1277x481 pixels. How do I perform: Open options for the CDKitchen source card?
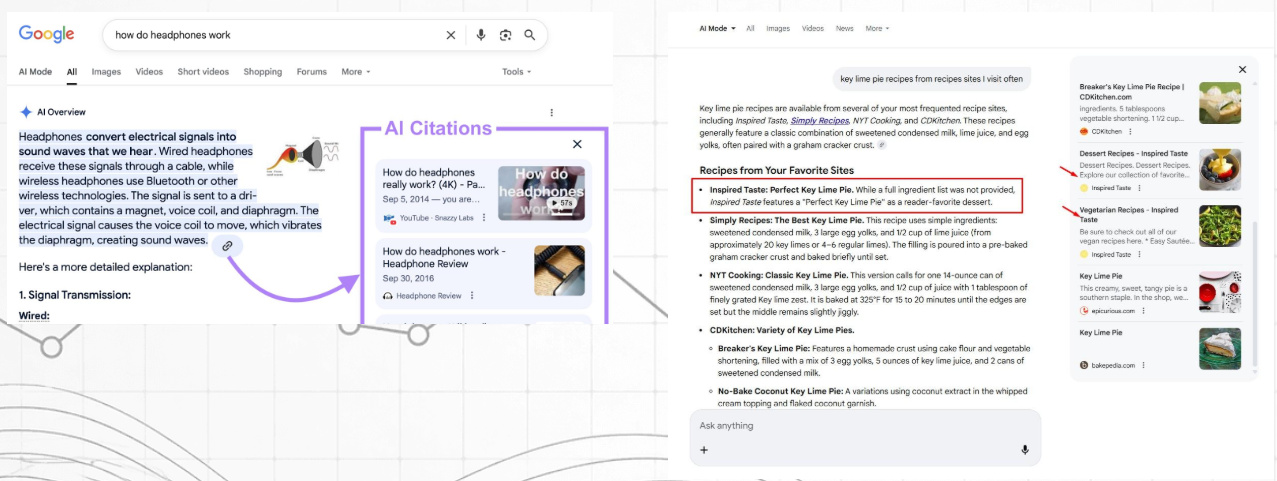click(1131, 131)
